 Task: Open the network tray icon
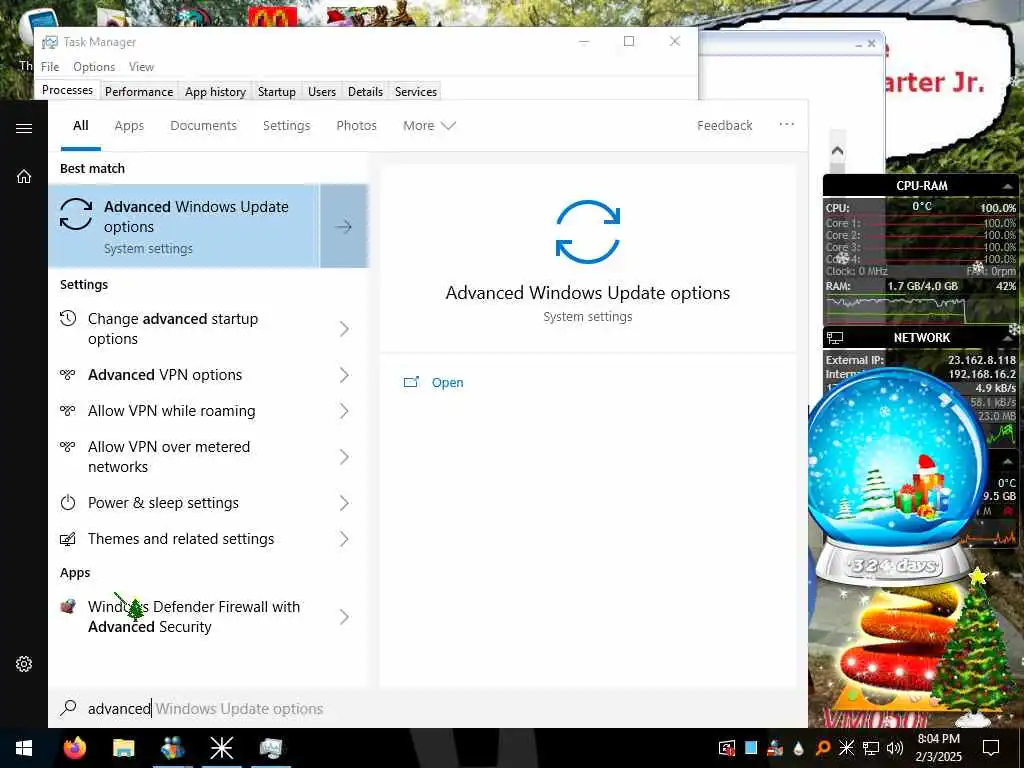click(x=871, y=748)
